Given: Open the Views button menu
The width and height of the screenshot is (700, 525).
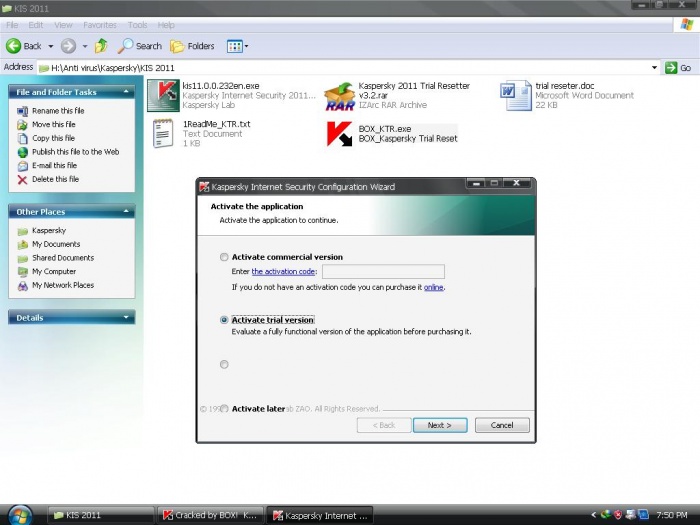Looking at the screenshot, I should 237,46.
